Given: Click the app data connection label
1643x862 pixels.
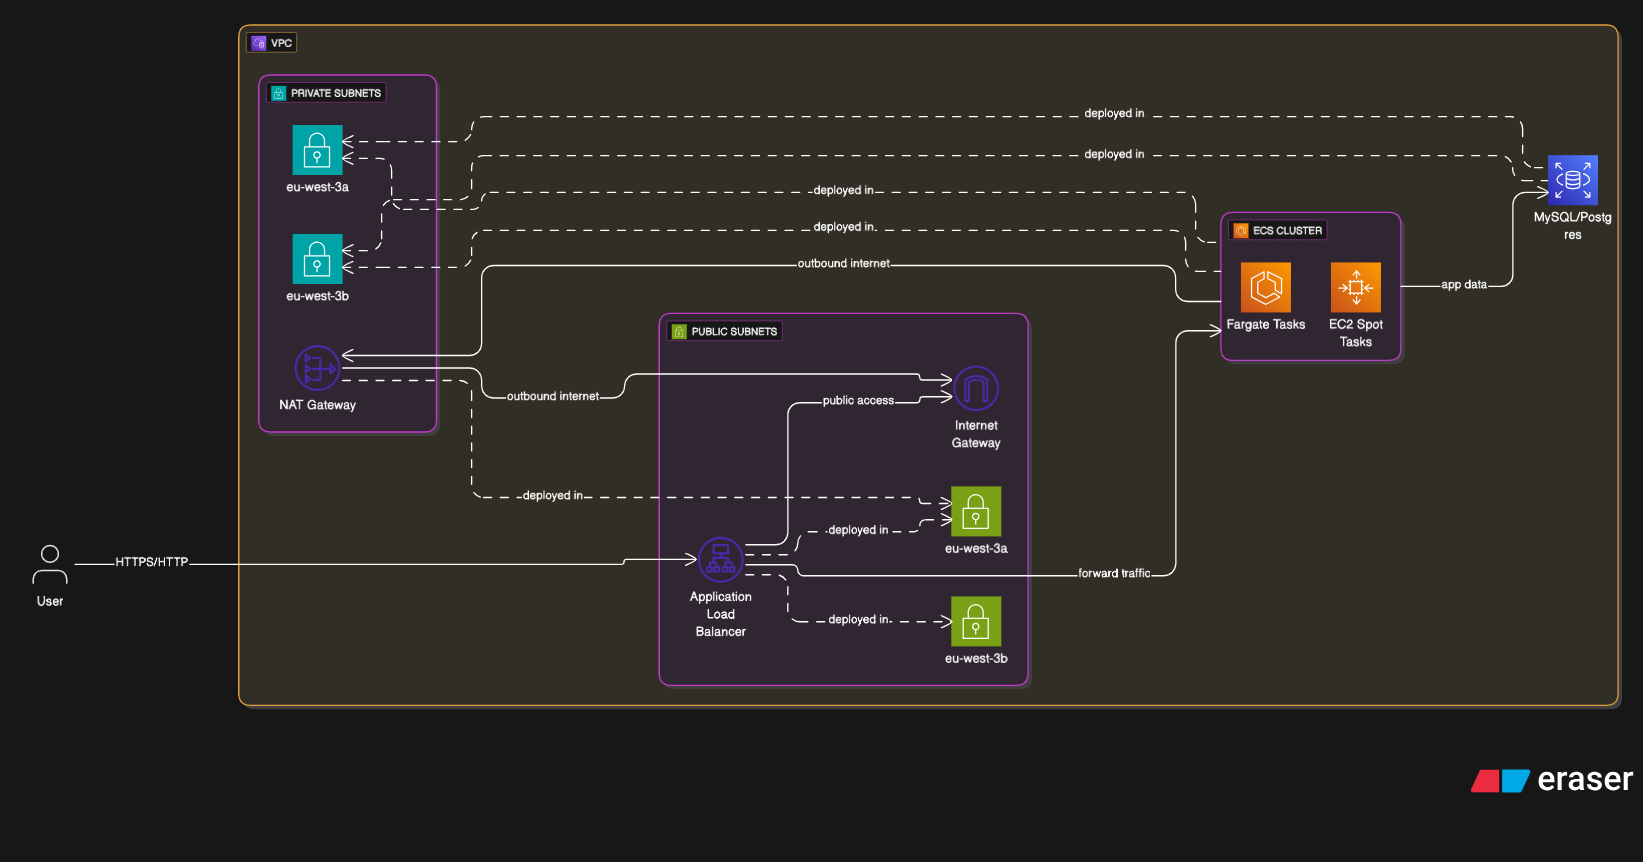Looking at the screenshot, I should (1463, 285).
